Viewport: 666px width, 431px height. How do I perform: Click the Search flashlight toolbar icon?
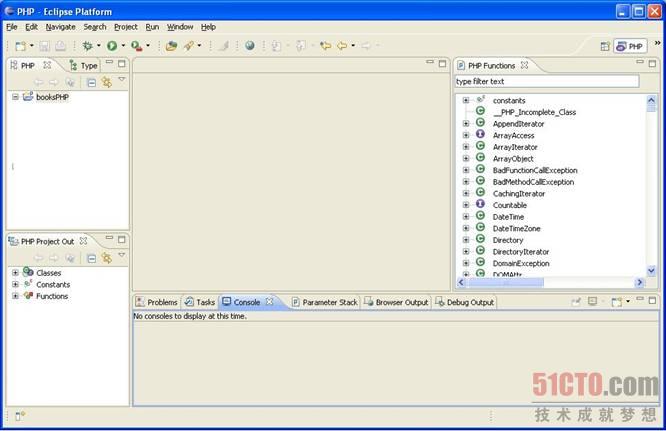(189, 46)
